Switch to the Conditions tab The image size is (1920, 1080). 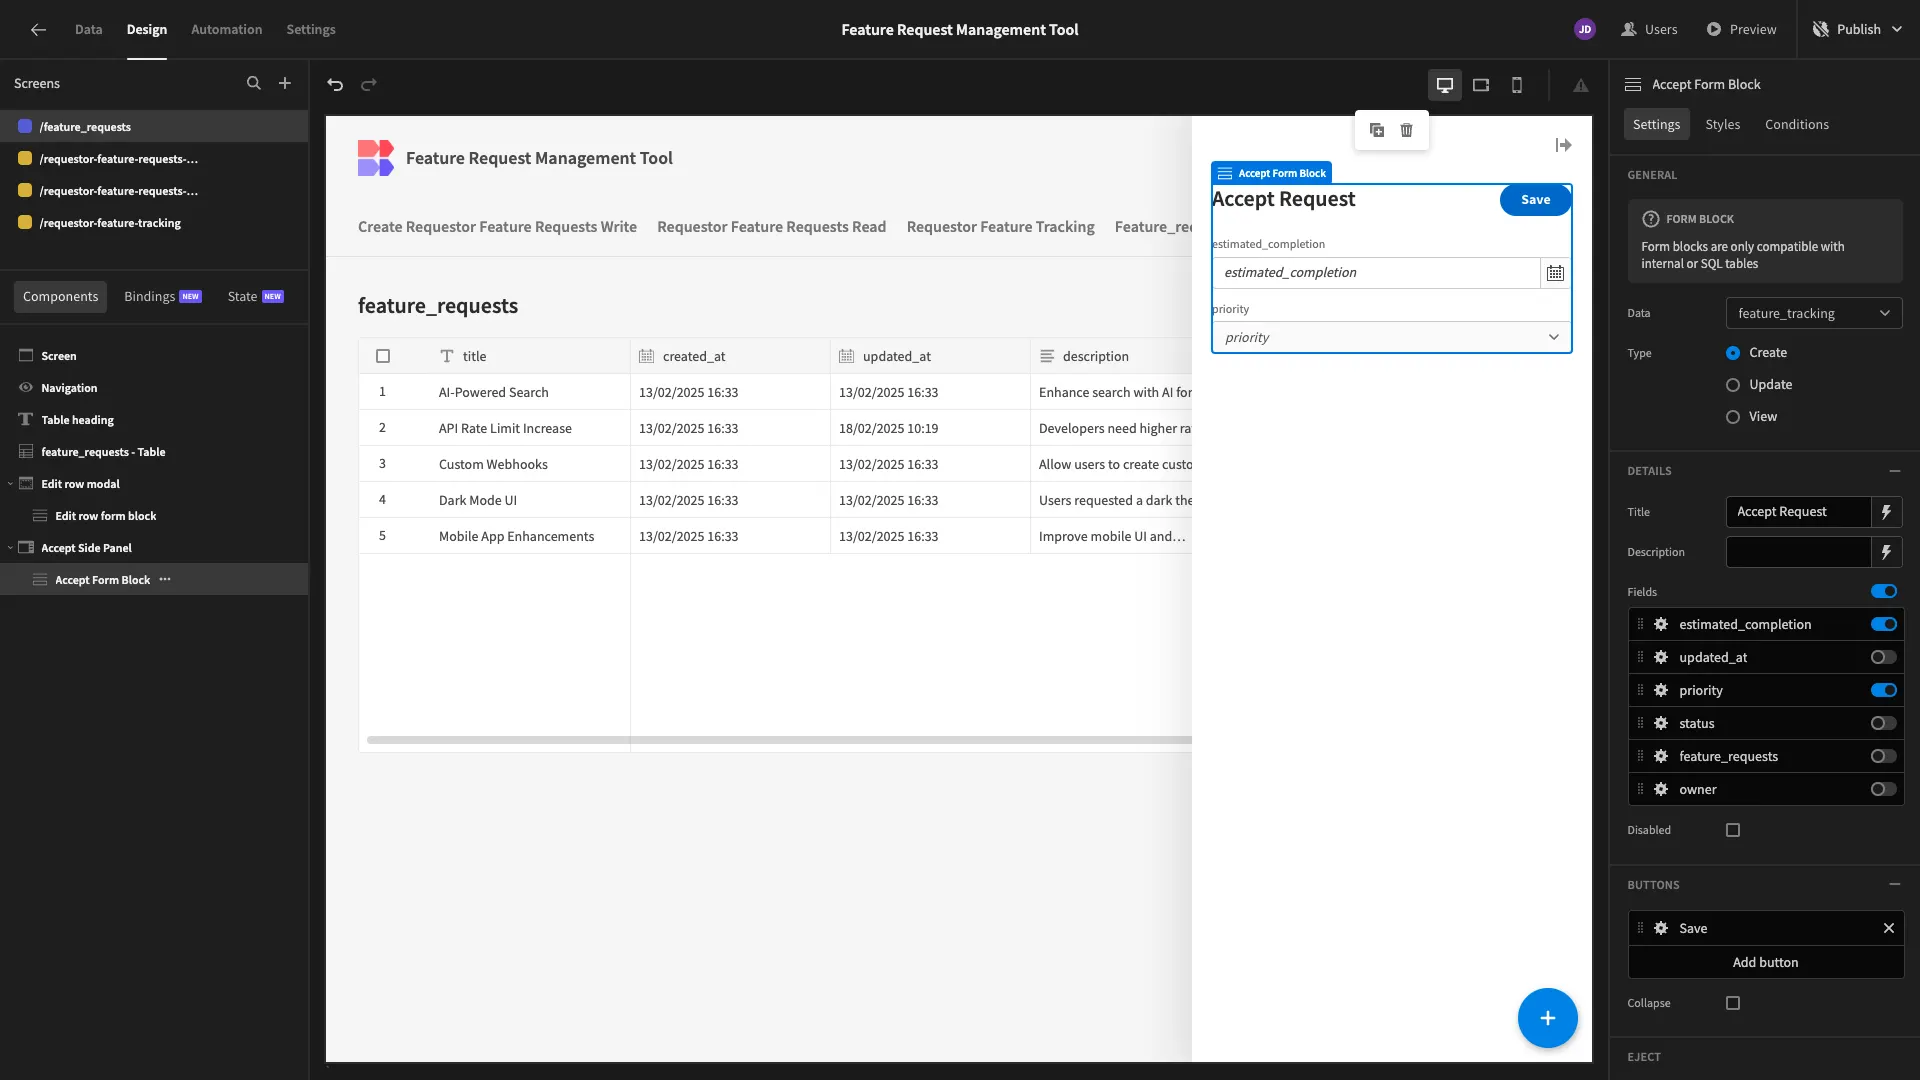click(1797, 125)
